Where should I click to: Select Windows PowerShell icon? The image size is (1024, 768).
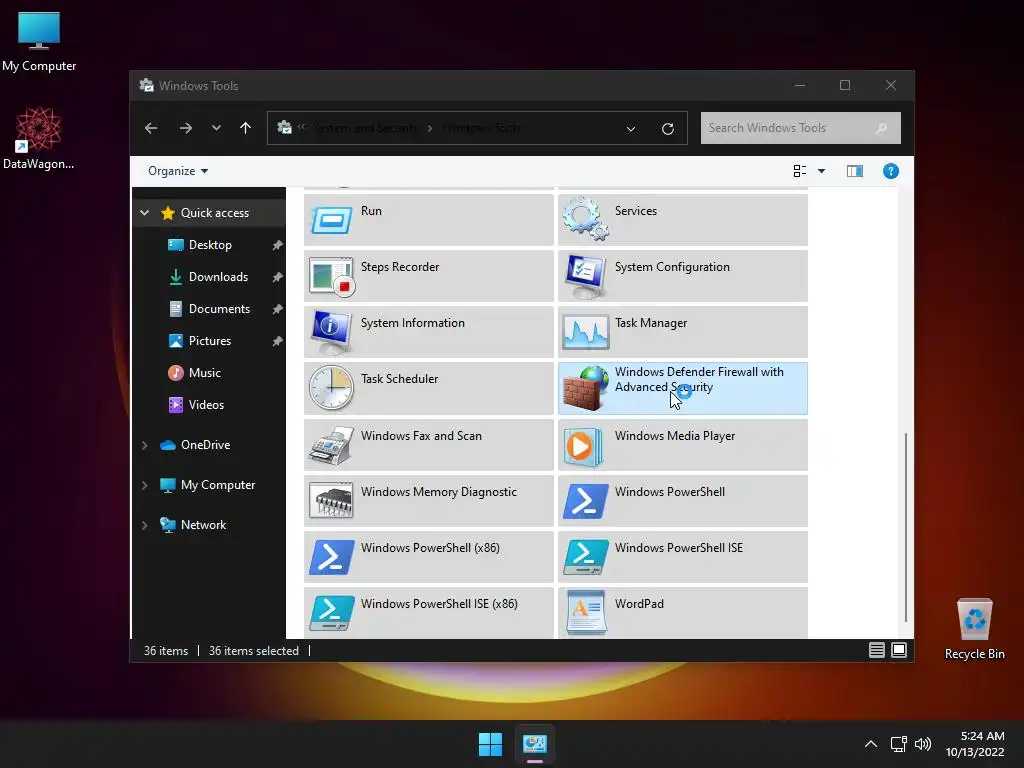click(x=585, y=501)
